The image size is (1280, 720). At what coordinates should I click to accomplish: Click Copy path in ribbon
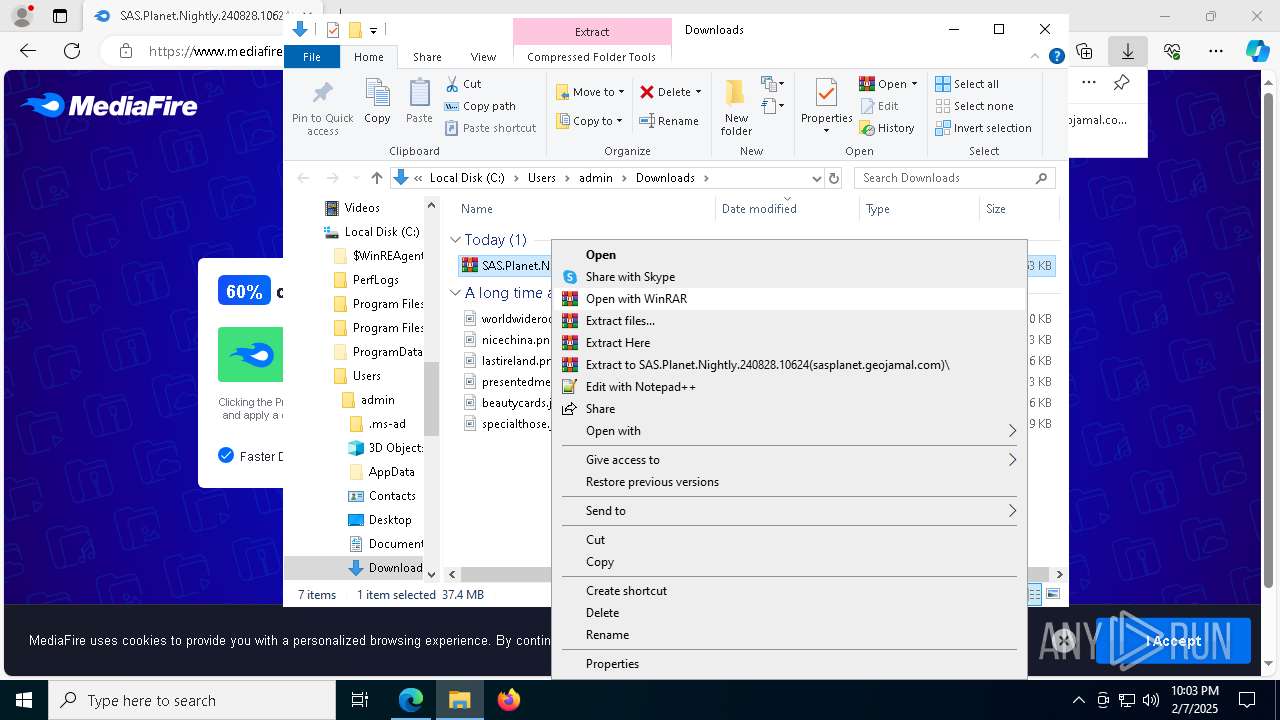click(x=480, y=106)
